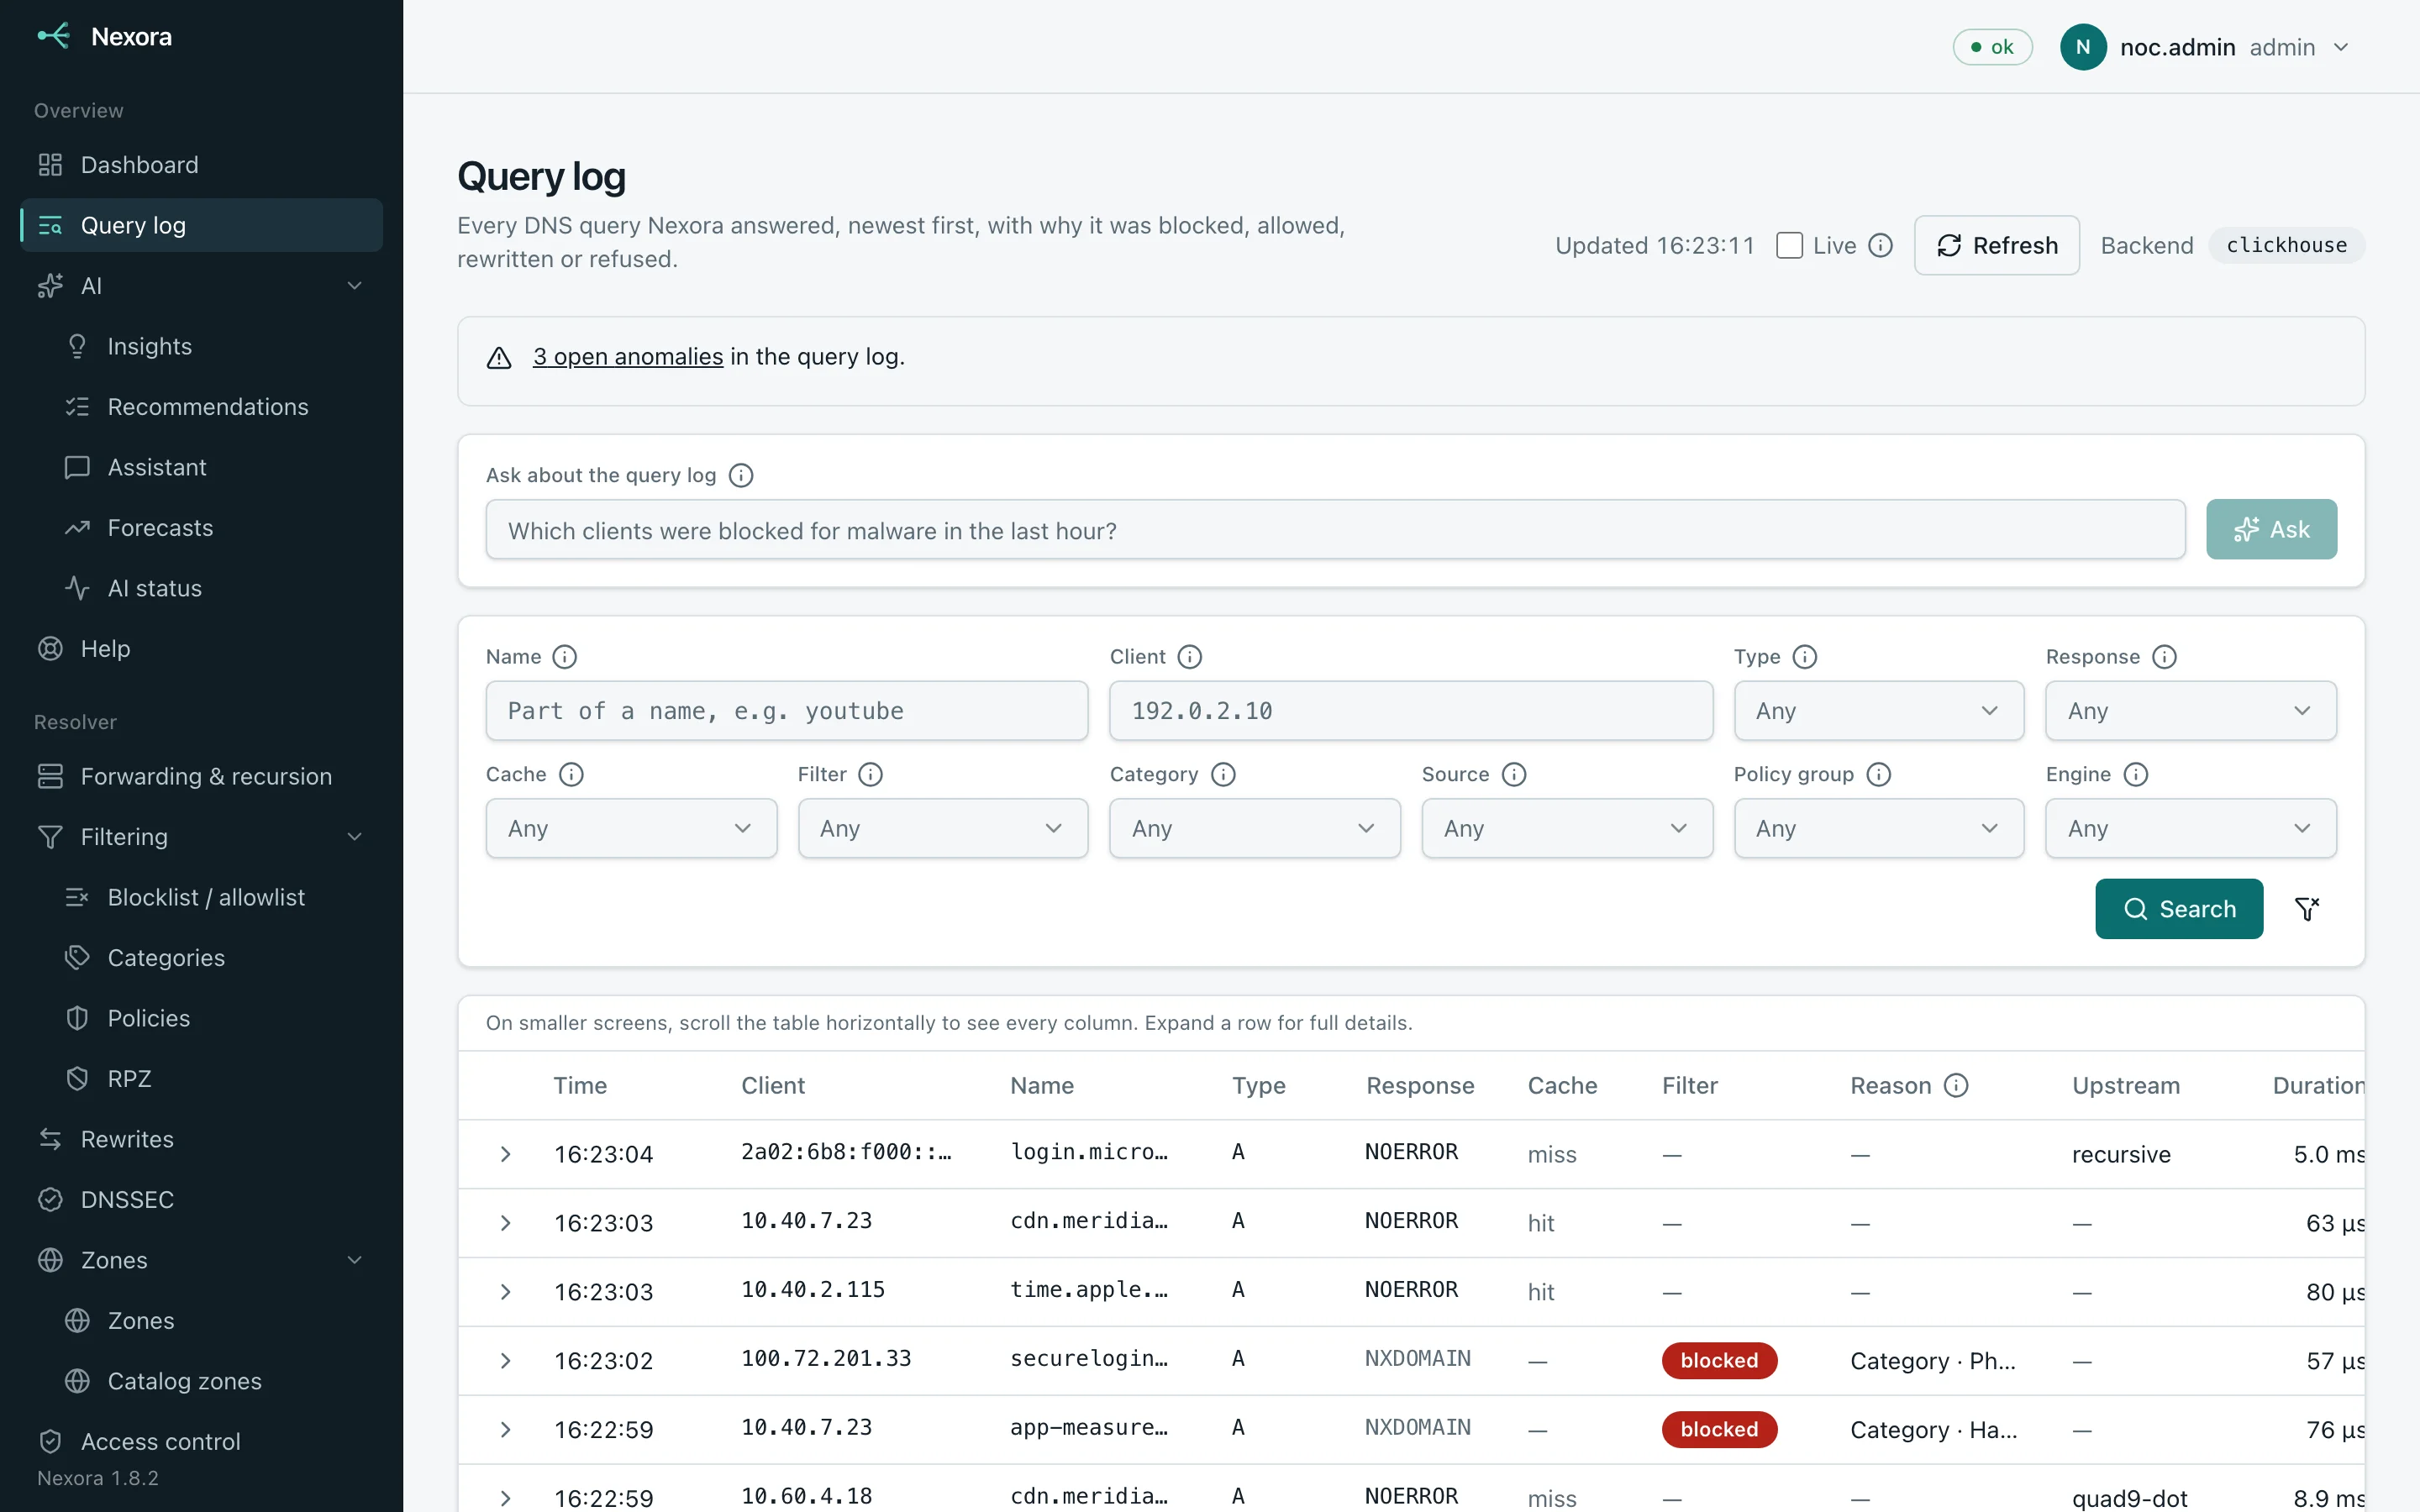The image size is (2420, 1512).
Task: Focus the Client filter input
Action: (x=1411, y=711)
